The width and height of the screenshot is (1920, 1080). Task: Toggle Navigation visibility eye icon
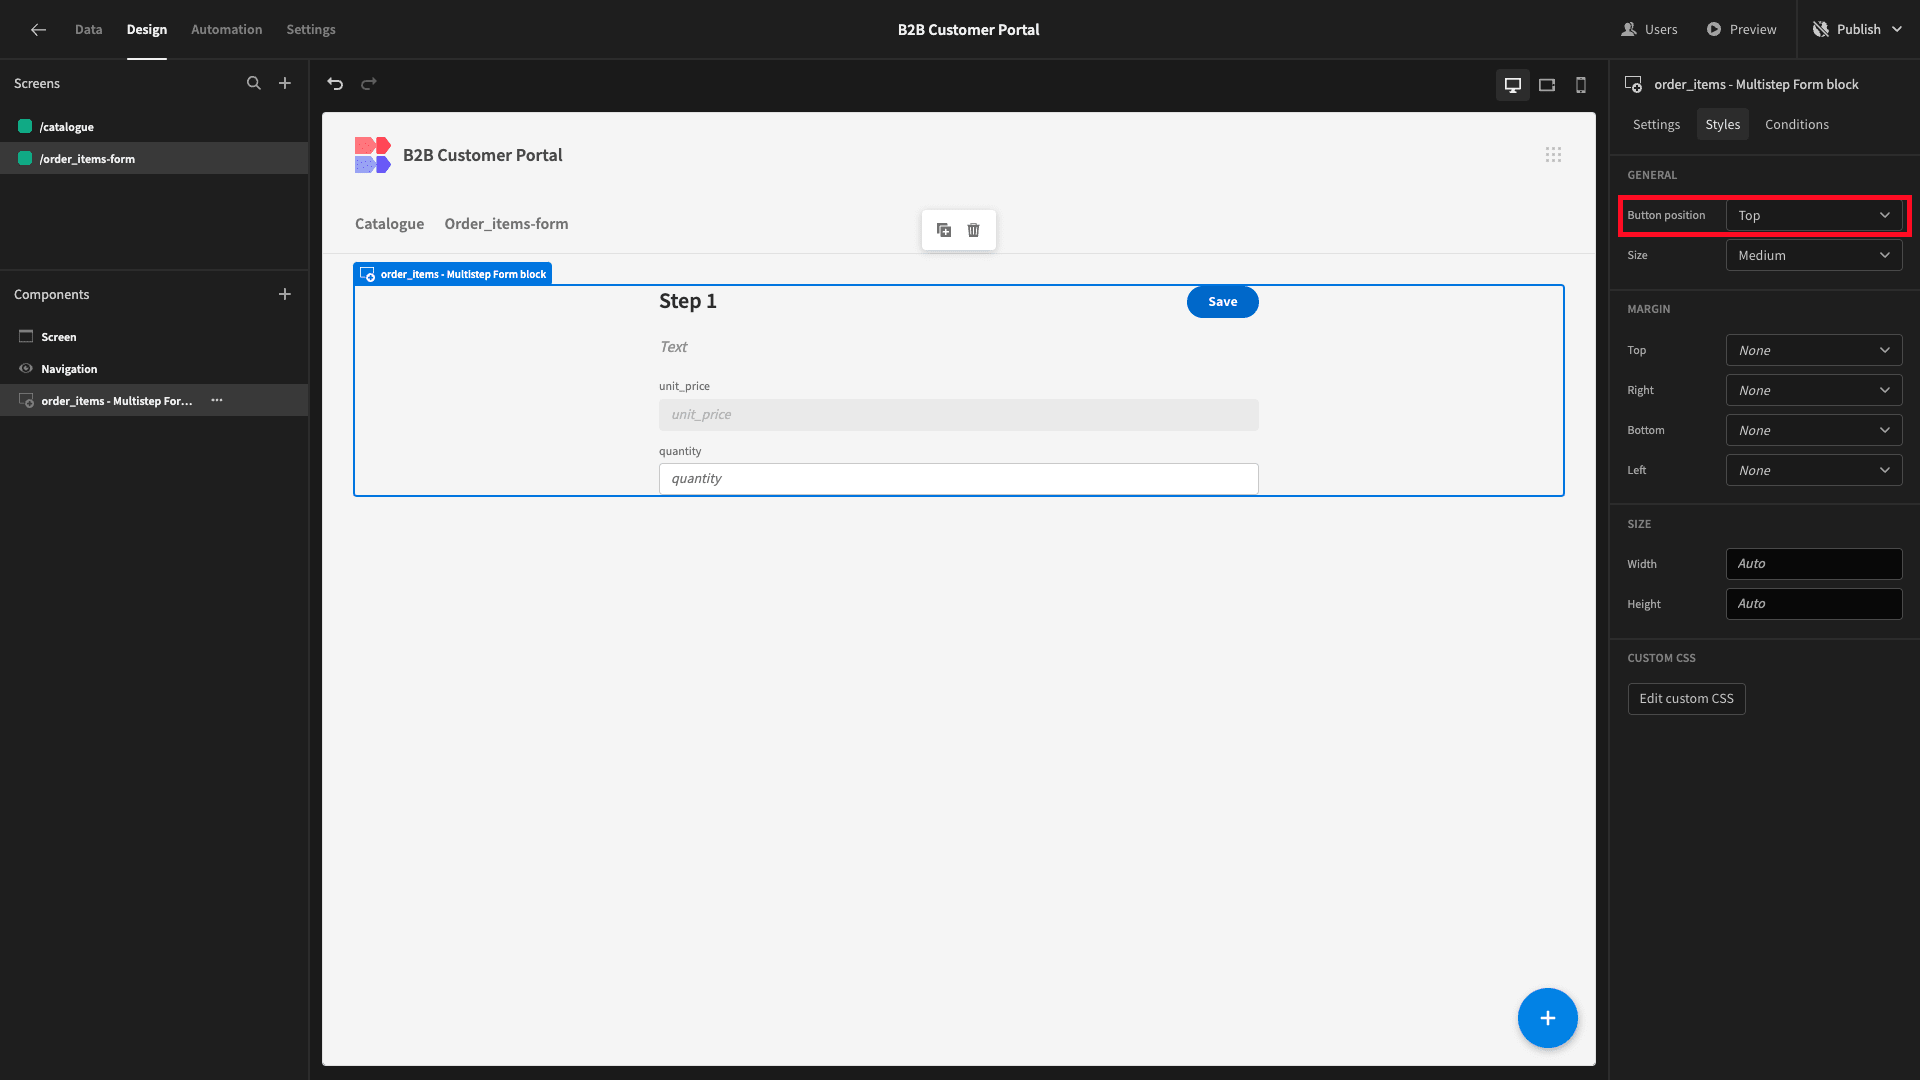tap(26, 369)
